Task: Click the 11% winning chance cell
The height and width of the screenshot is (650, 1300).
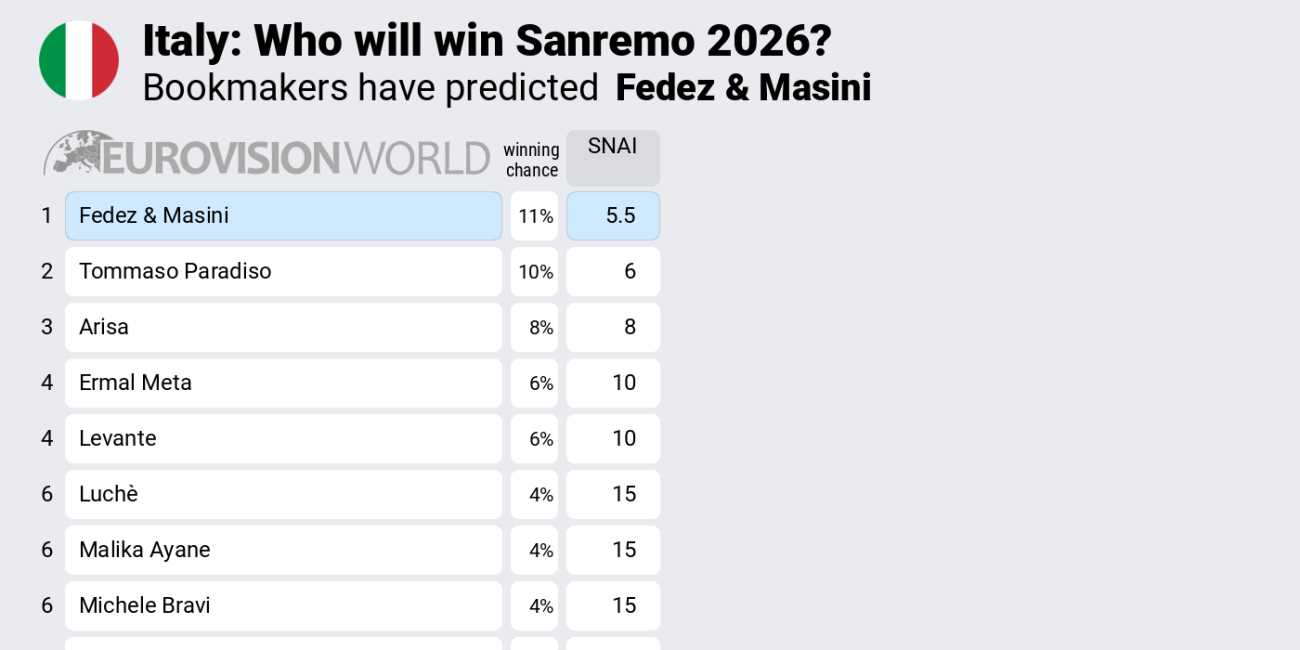Action: 535,216
